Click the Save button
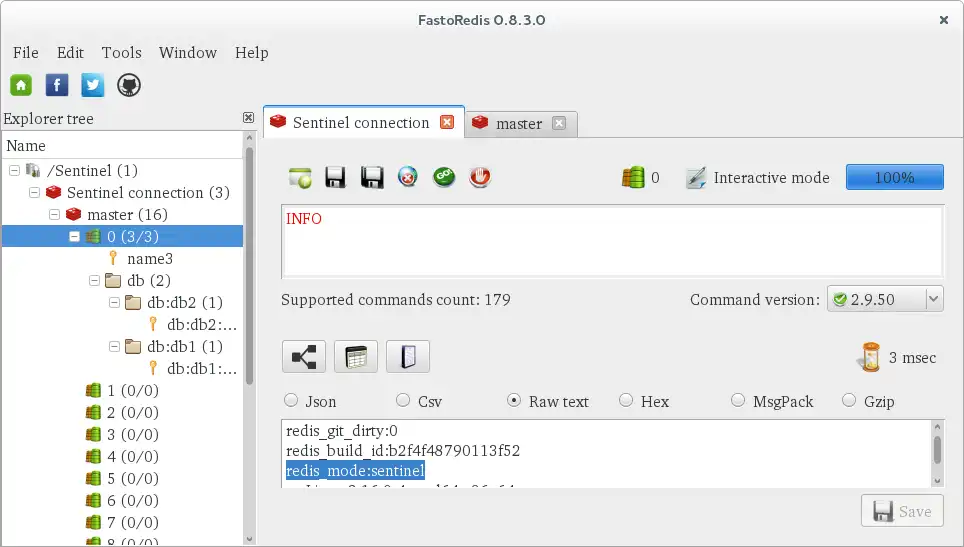Image resolution: width=964 pixels, height=547 pixels. (x=902, y=511)
